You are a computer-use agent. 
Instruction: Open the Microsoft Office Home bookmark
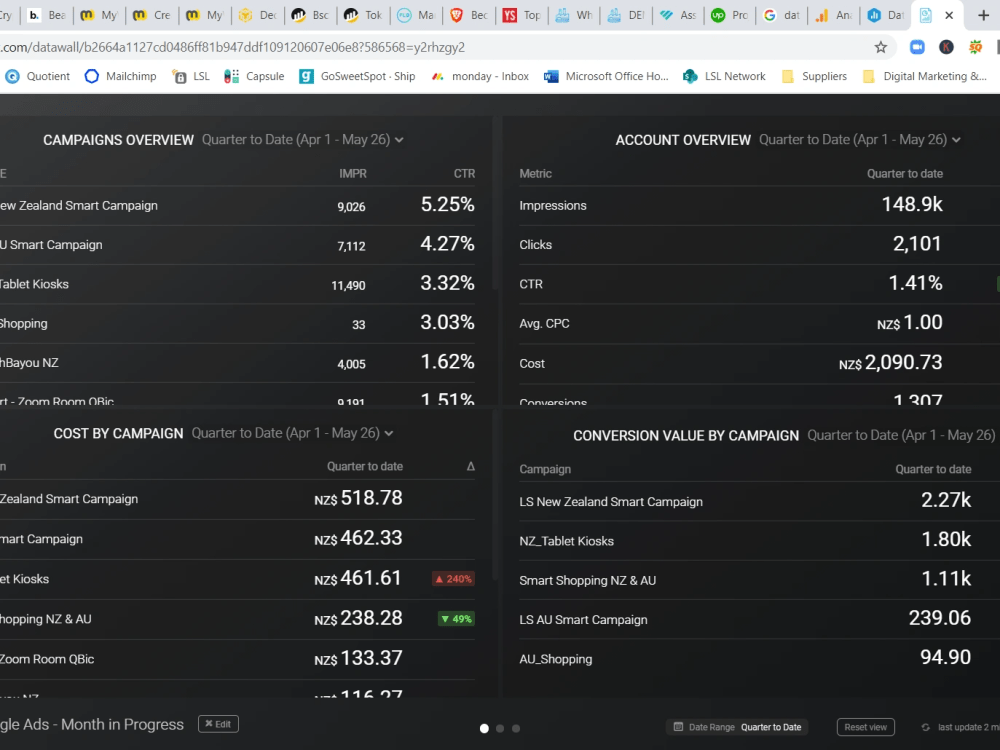606,76
